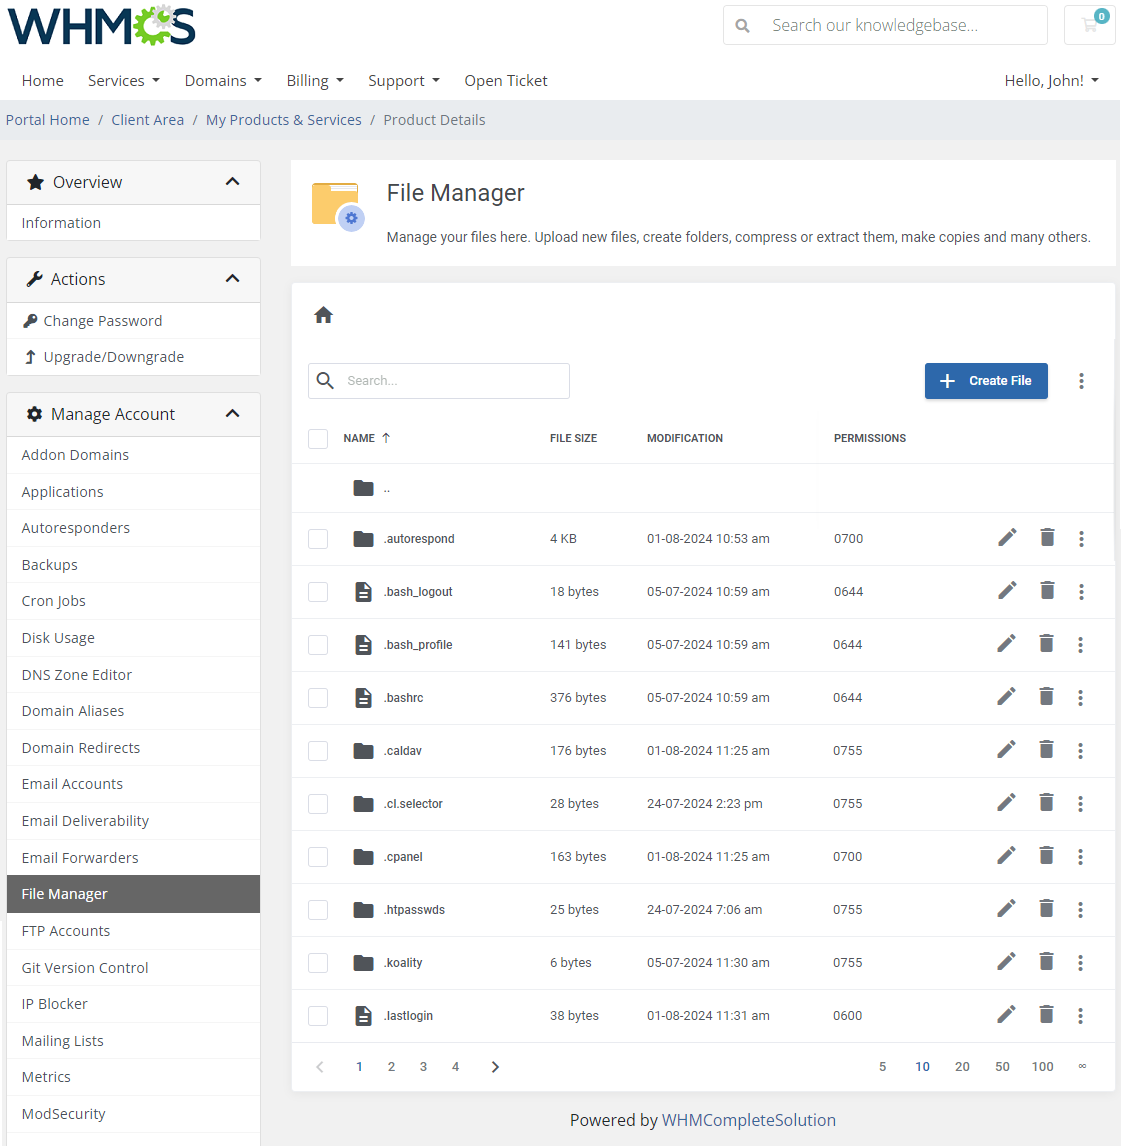Open Email Accounts in the sidebar

coord(72,784)
